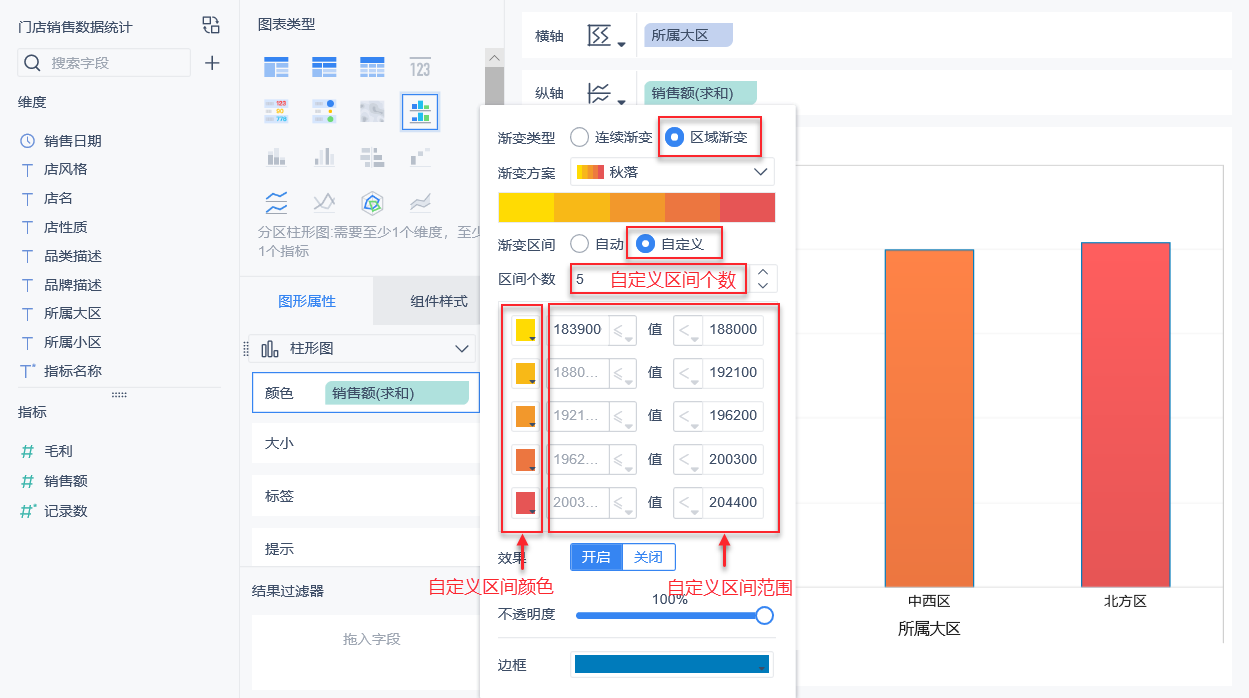The image size is (1249, 698).
Task: Select the colored-dots table chart type icon
Action: 324,111
